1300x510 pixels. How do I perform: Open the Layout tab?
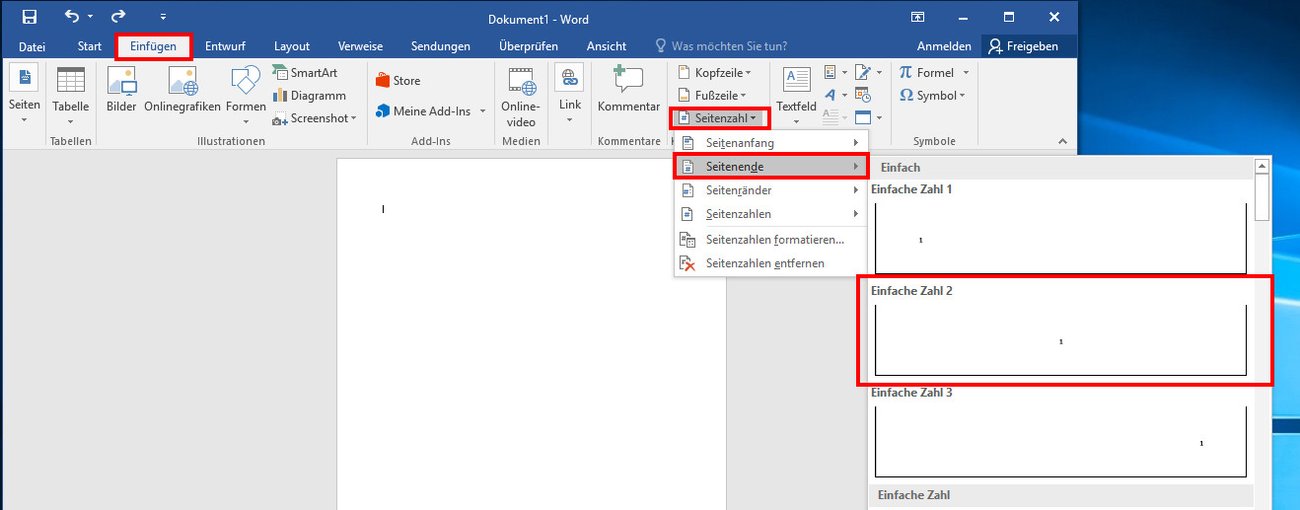pyautogui.click(x=292, y=46)
